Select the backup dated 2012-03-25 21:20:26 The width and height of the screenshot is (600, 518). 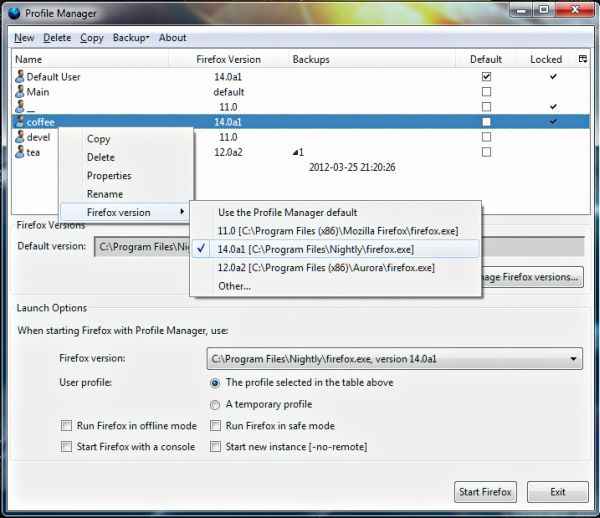352,167
